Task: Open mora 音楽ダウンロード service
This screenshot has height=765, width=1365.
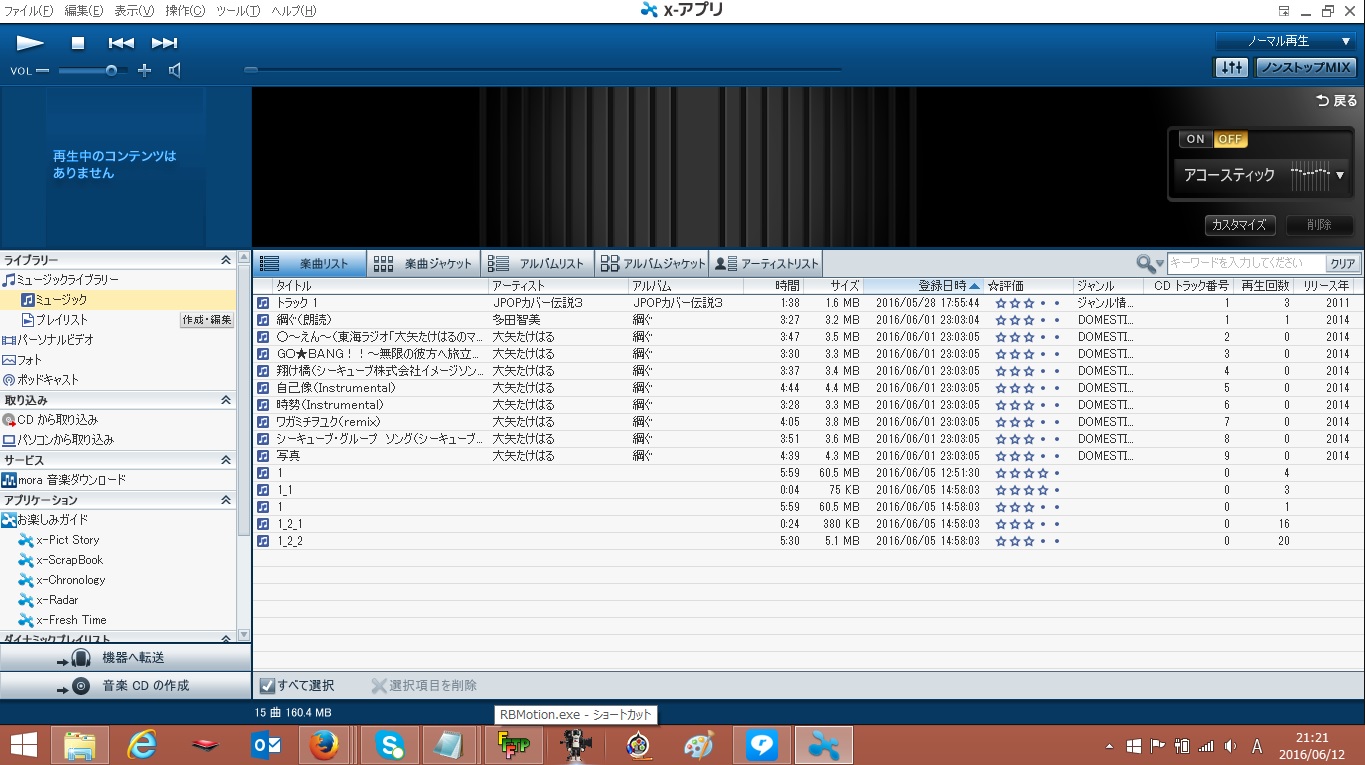Action: (71, 480)
